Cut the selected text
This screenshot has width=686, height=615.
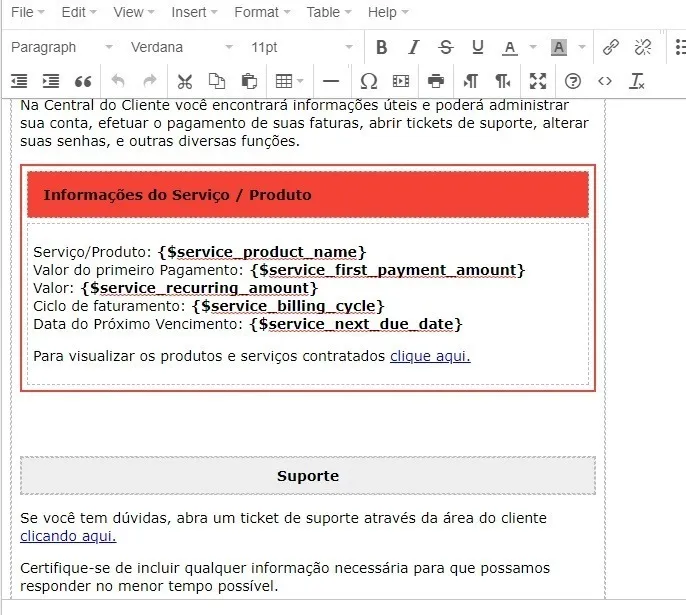pyautogui.click(x=185, y=81)
